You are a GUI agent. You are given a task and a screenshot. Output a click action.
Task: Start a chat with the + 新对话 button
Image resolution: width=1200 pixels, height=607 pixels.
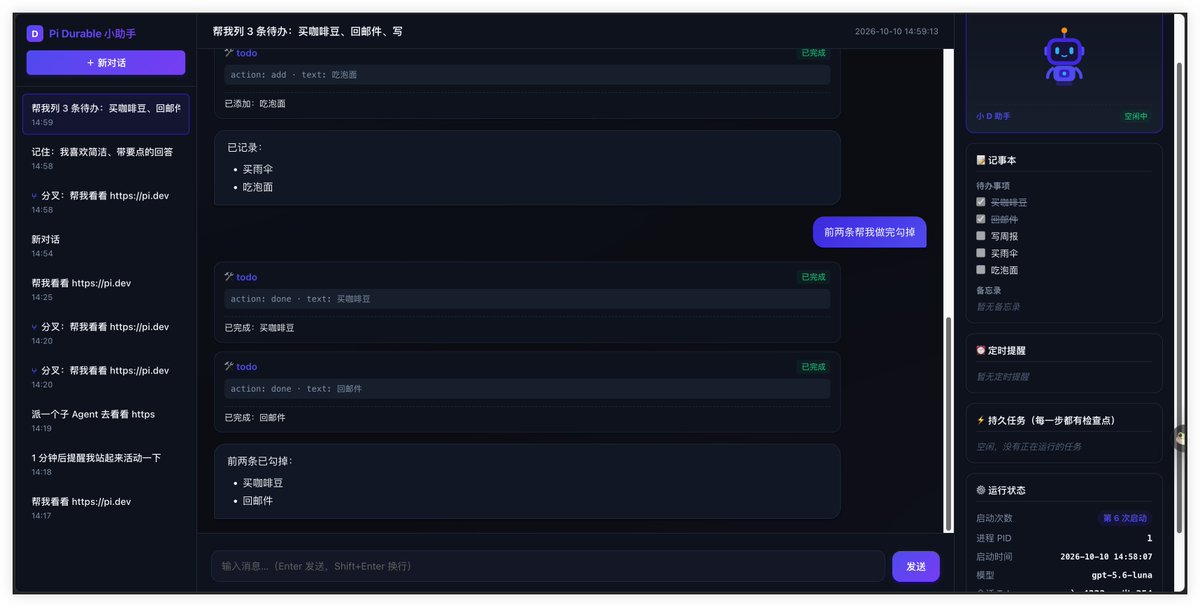coord(106,63)
